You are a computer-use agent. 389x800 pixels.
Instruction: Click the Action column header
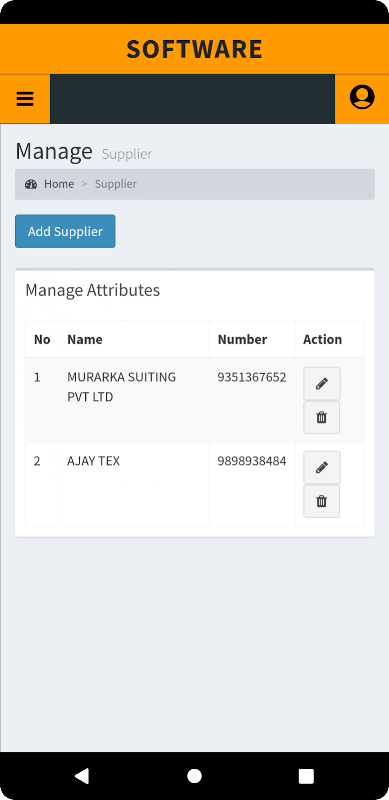(x=323, y=339)
